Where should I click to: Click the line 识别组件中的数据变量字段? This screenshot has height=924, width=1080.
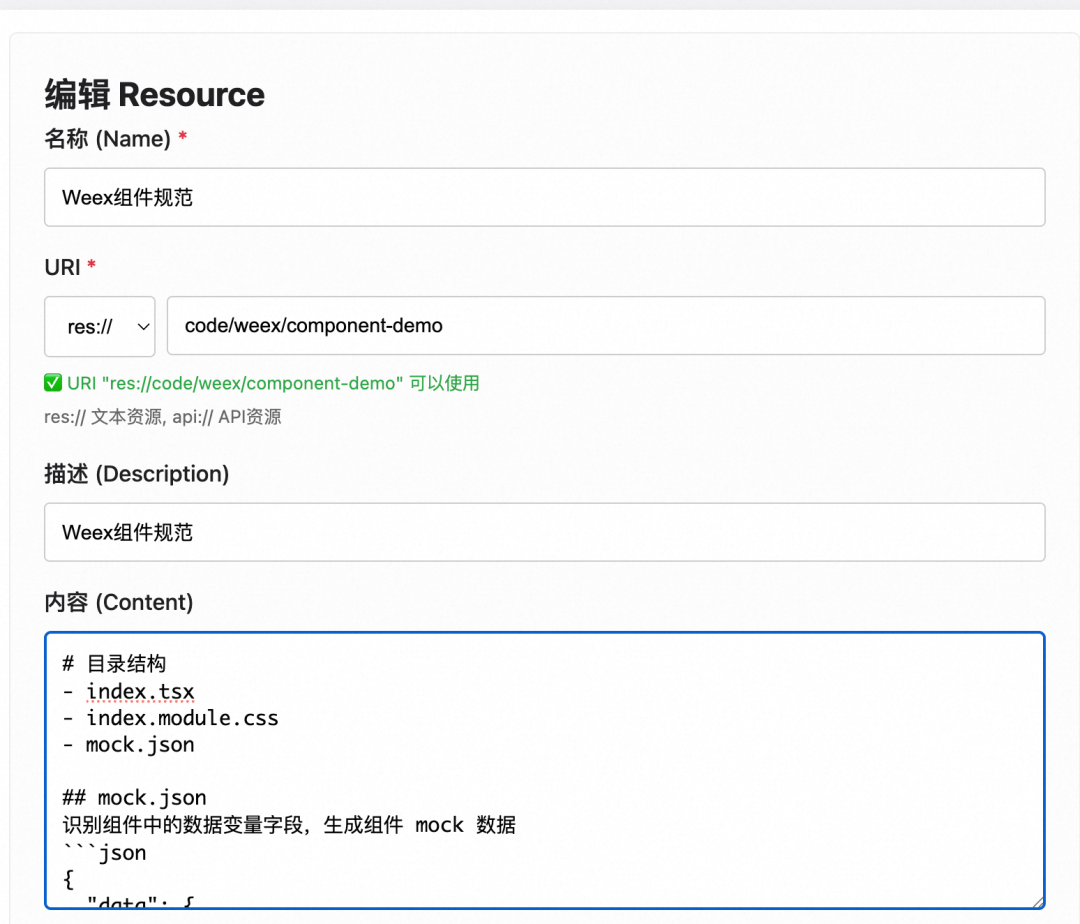pyautogui.click(x=289, y=824)
